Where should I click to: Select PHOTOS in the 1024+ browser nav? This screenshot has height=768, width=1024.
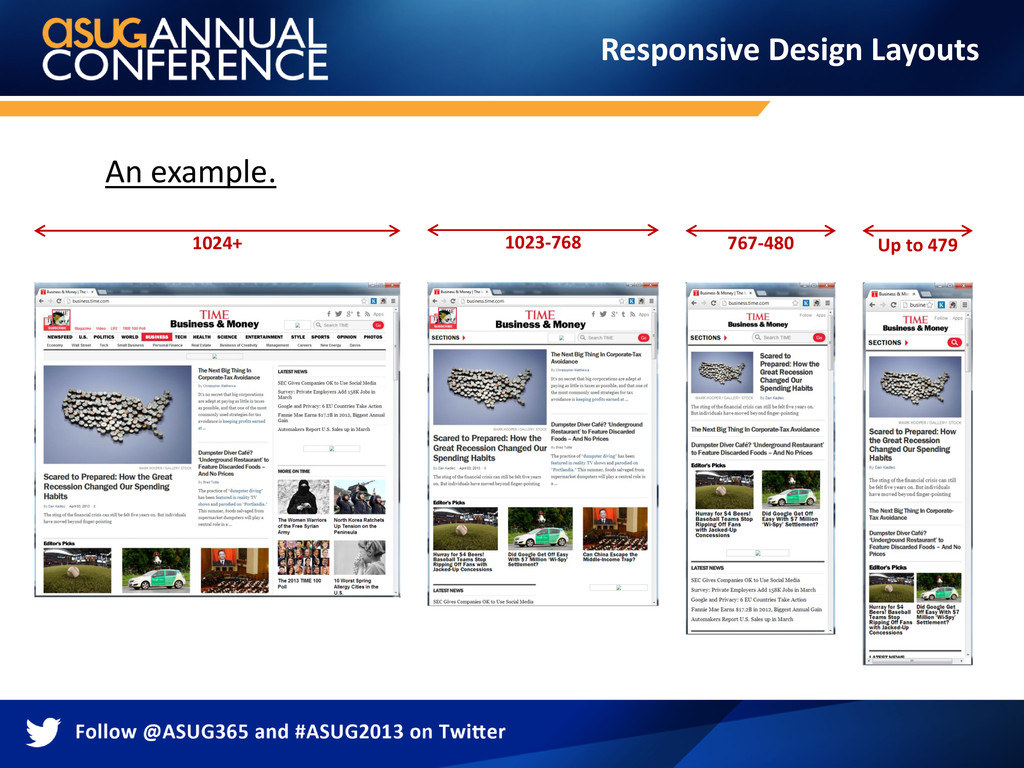(x=373, y=337)
